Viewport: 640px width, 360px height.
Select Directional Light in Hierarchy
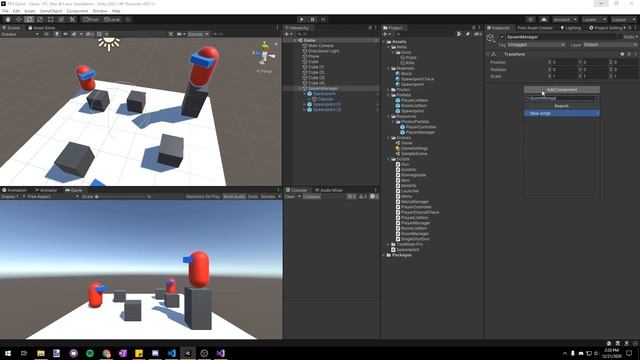(324, 51)
